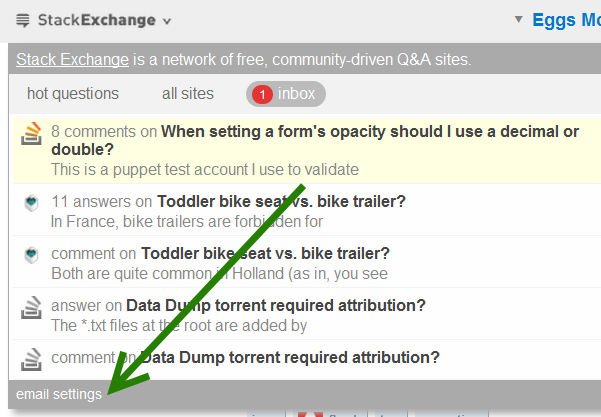Click Stack Overflow icon beside opacity comment
601x417 pixels.
tap(30, 133)
